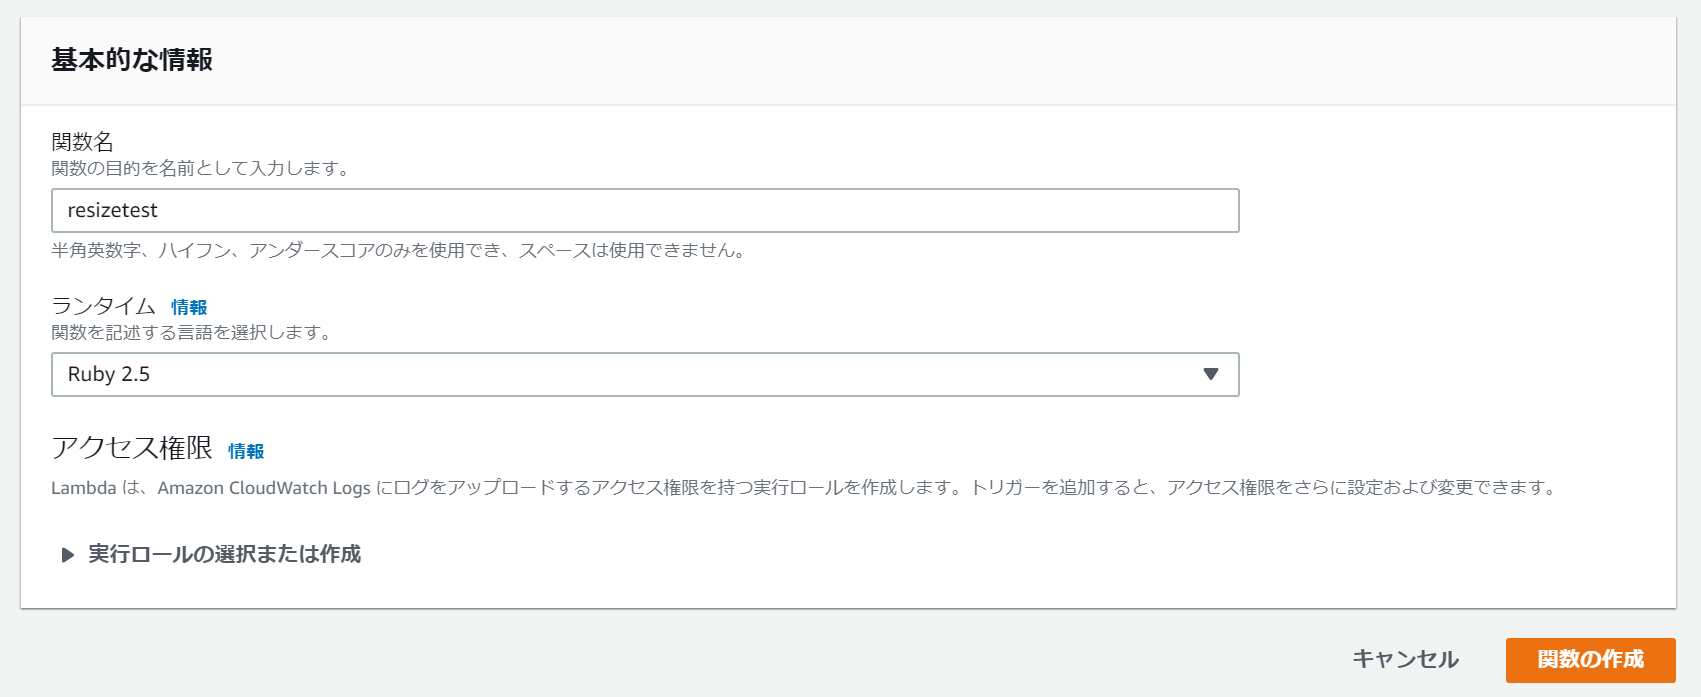Click the 関数の目的を名前として入力します hint text
1701x697 pixels.
201,168
